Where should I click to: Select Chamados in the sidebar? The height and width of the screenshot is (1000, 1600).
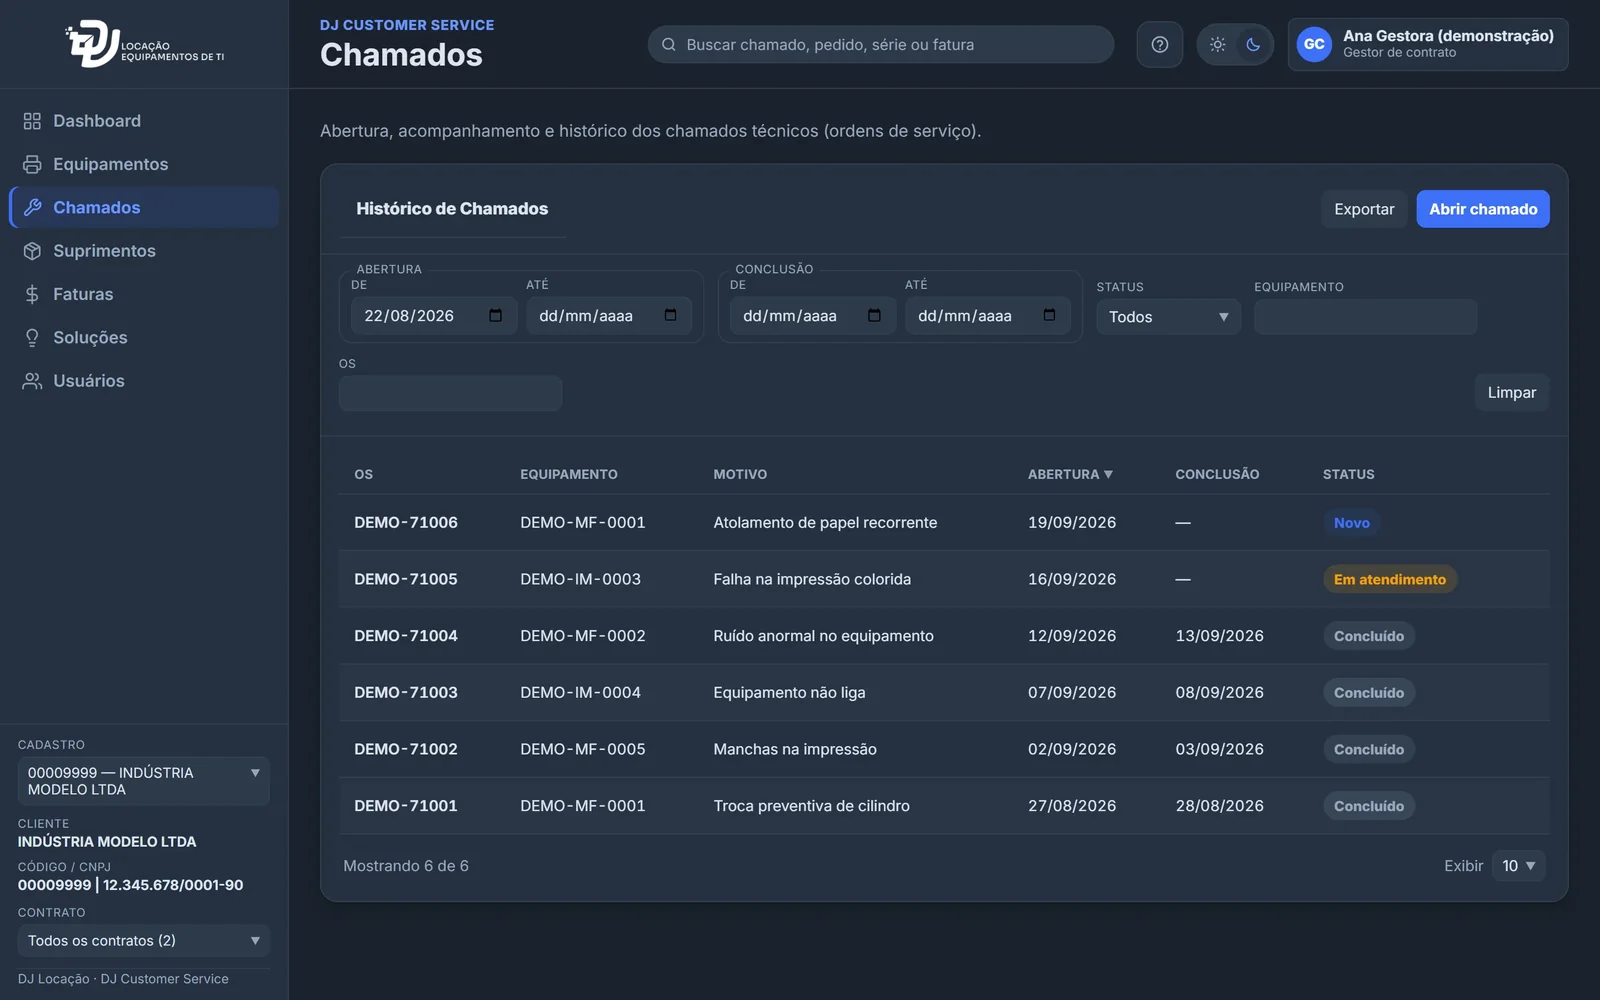pyautogui.click(x=144, y=207)
